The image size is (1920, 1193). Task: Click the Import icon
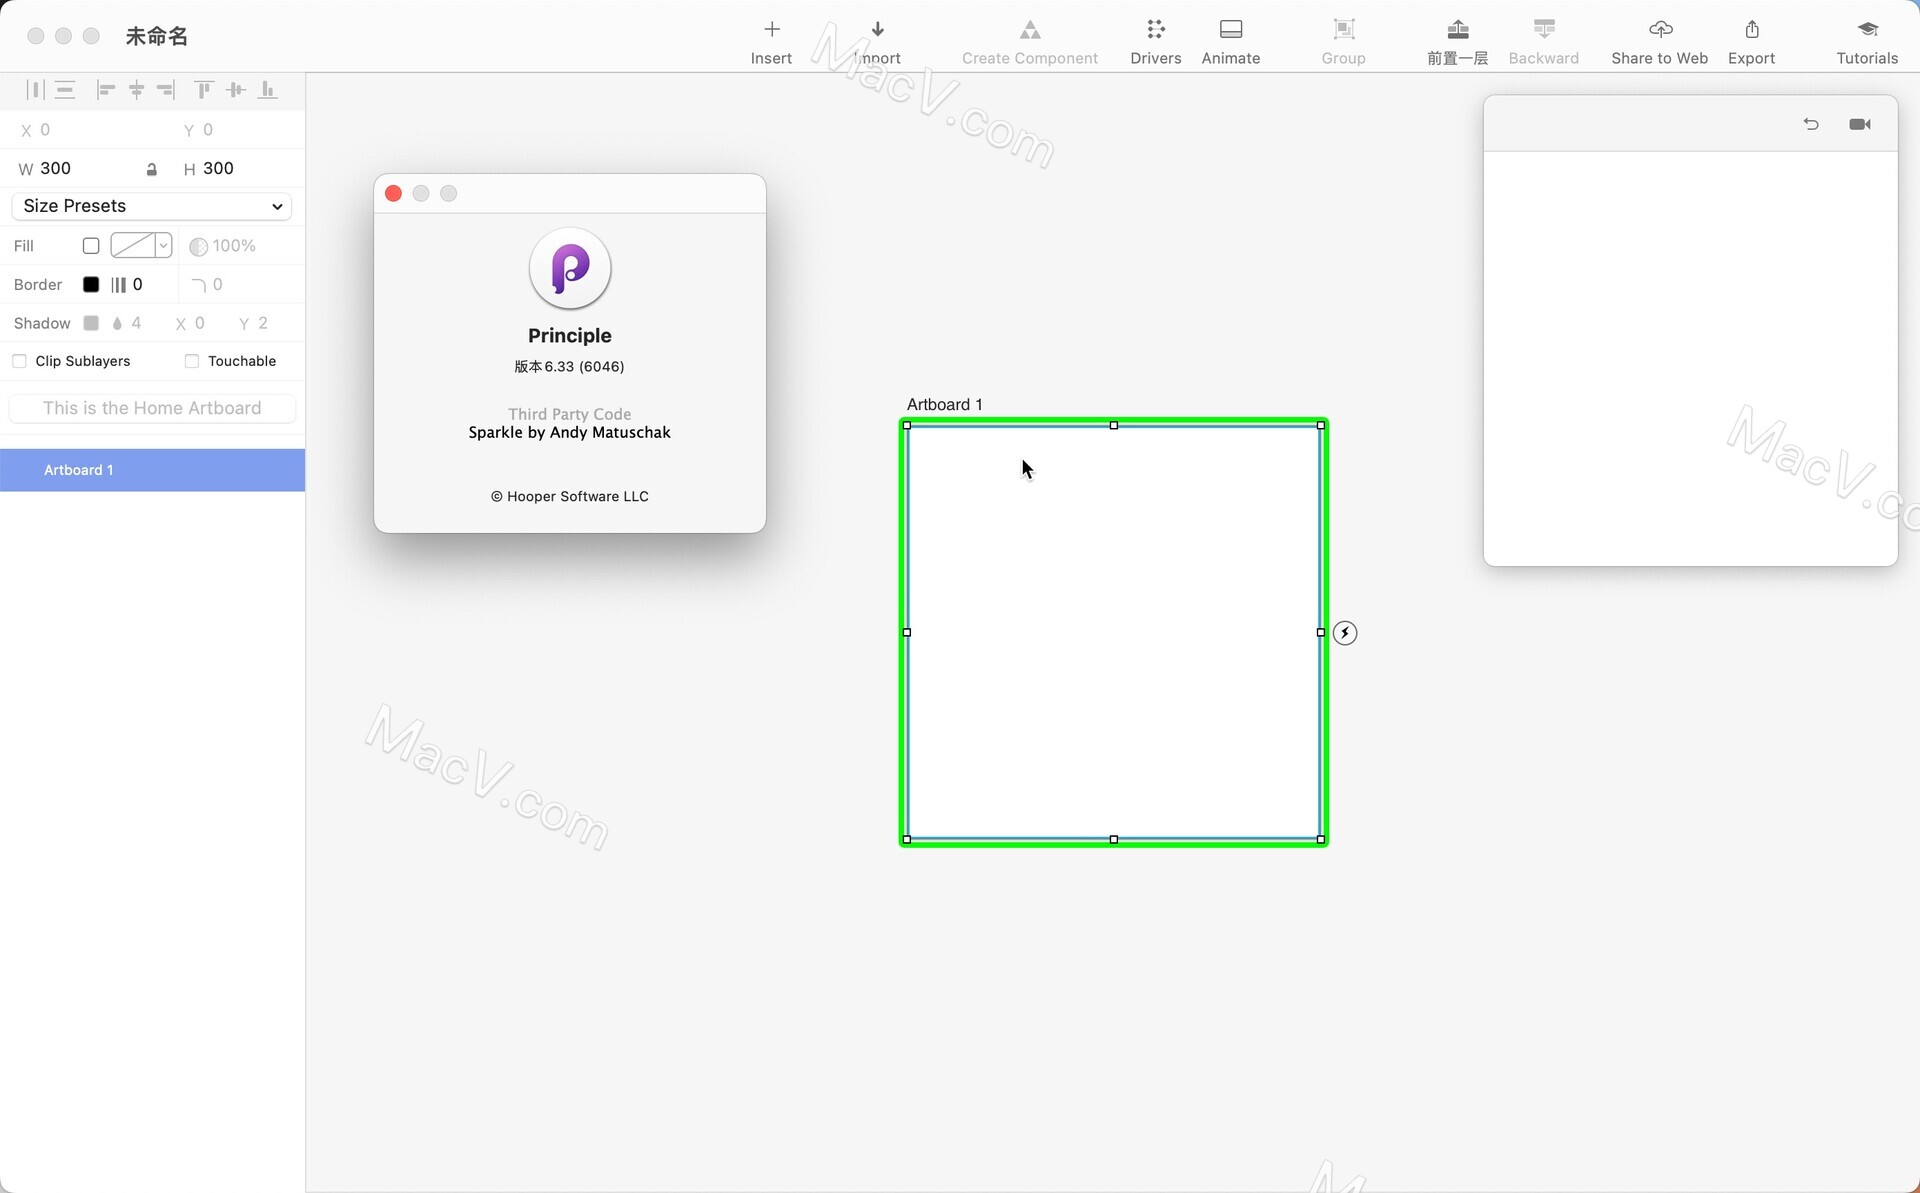[x=879, y=40]
